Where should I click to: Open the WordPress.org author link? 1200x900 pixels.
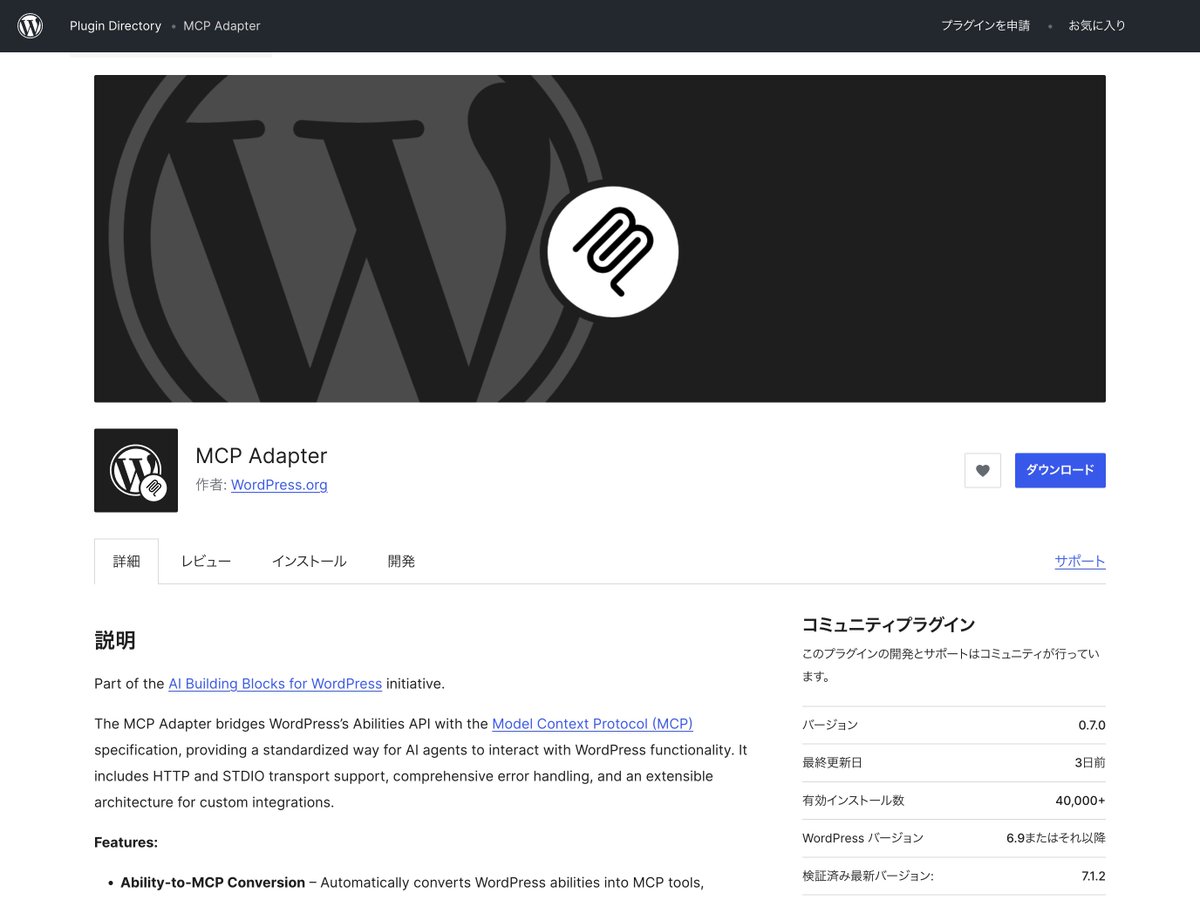[279, 485]
